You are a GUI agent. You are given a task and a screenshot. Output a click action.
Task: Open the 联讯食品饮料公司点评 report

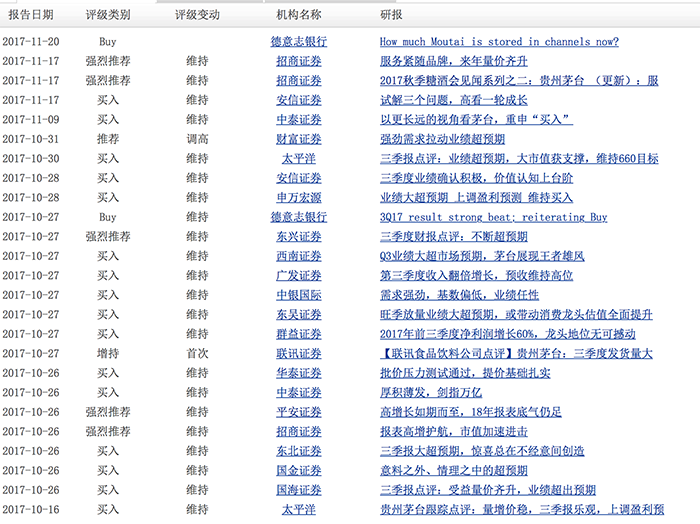[516, 353]
